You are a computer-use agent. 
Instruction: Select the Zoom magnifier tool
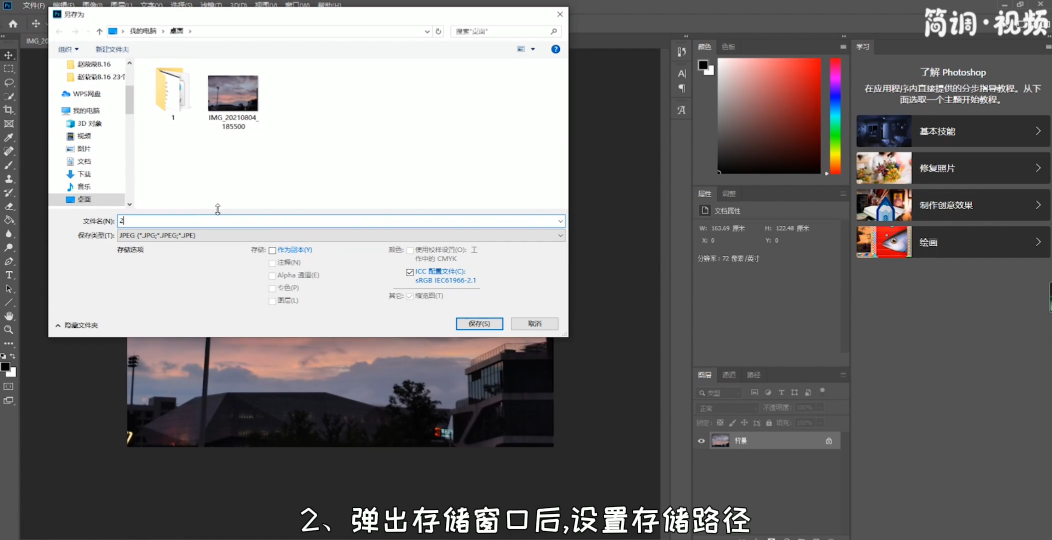point(9,329)
